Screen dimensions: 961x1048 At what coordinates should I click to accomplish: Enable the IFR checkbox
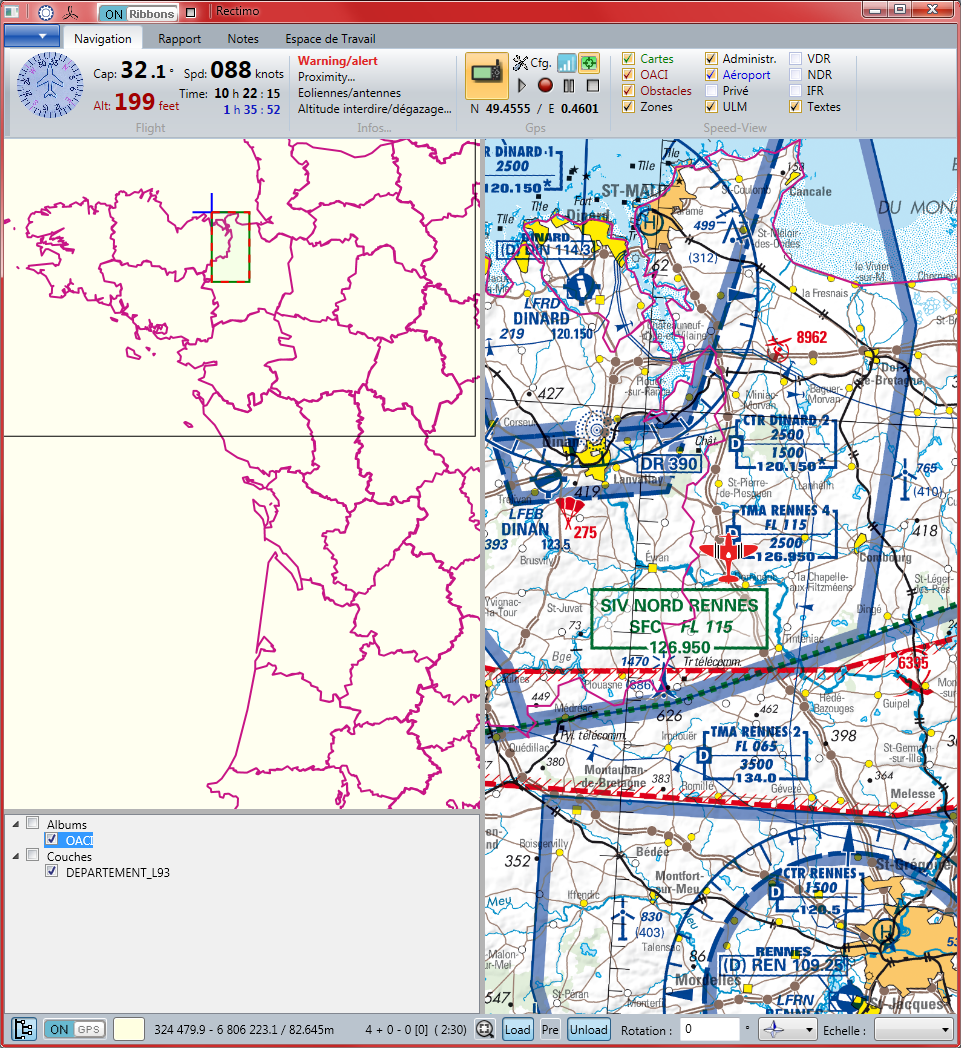795,90
